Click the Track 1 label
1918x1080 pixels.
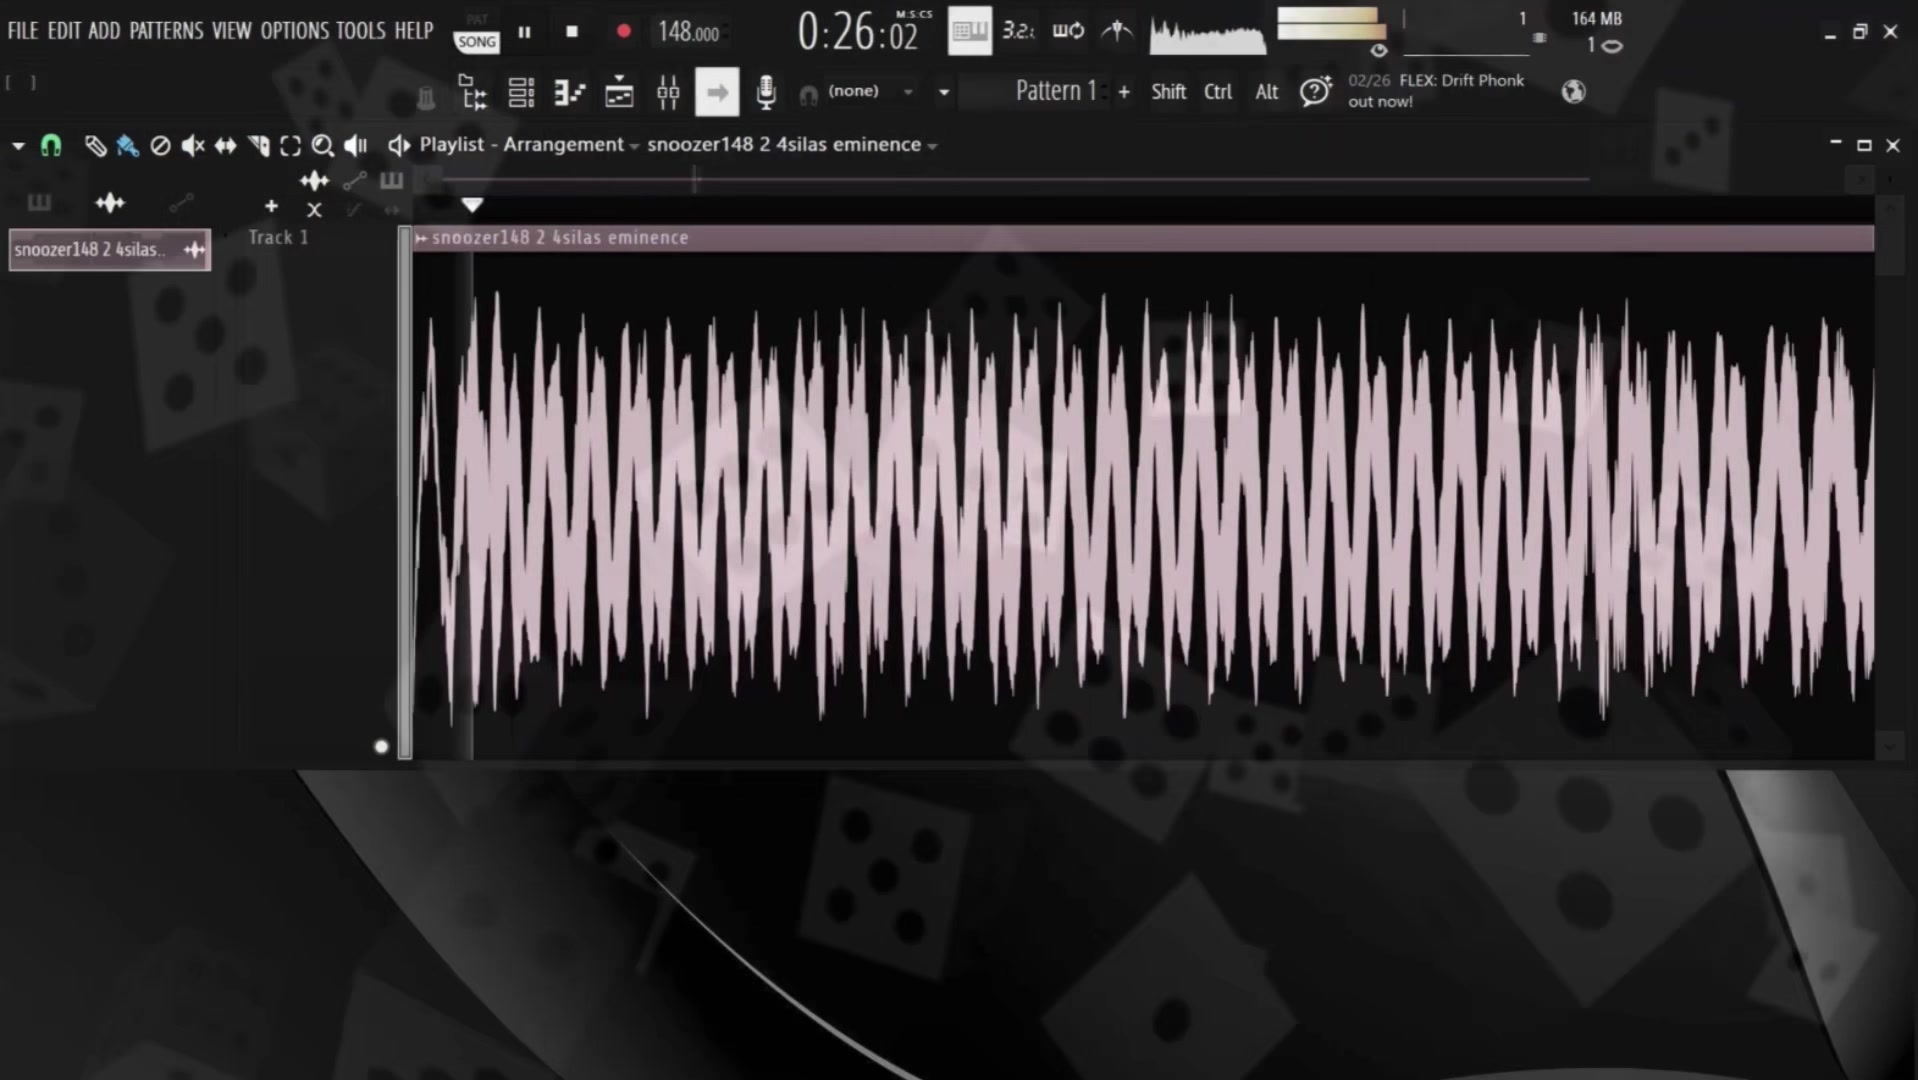(278, 237)
